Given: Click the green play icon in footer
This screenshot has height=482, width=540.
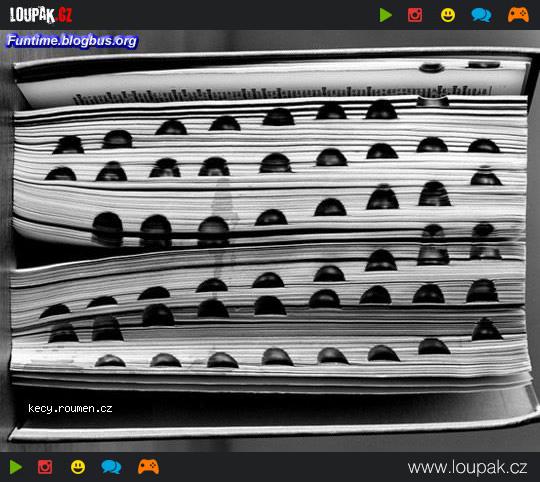Looking at the screenshot, I should 16,467.
